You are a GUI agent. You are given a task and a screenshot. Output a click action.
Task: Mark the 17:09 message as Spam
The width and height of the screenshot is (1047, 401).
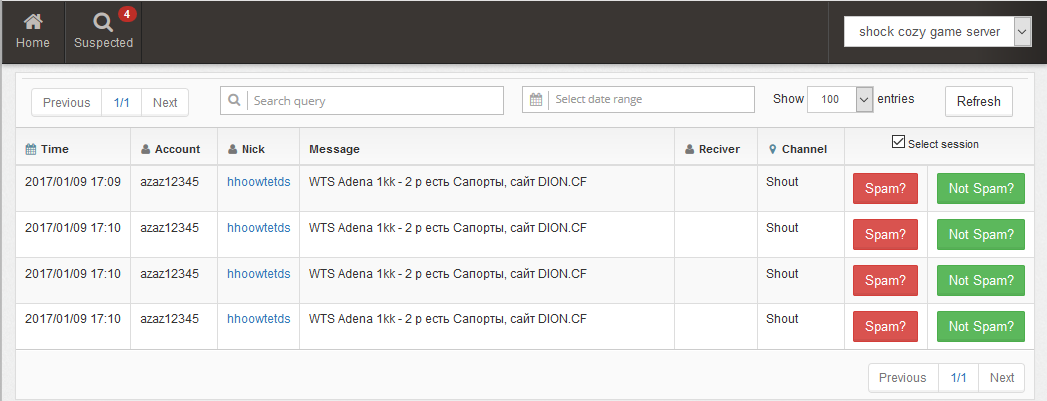(885, 189)
